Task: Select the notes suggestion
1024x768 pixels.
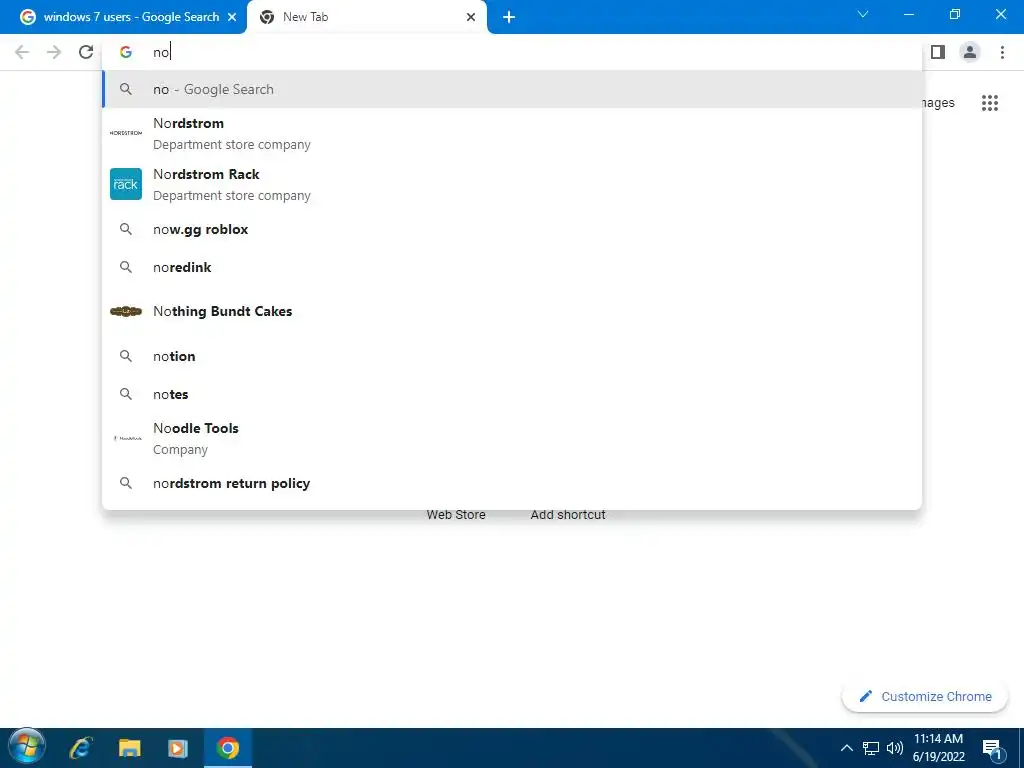Action: point(512,394)
